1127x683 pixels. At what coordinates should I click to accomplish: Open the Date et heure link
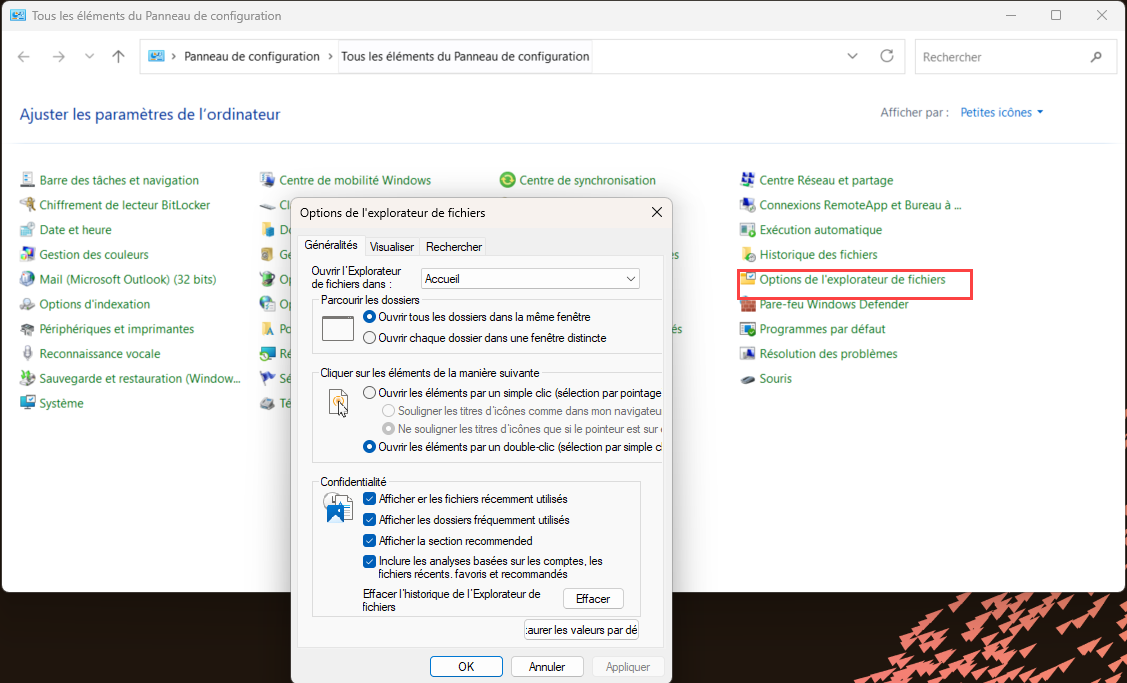75,230
